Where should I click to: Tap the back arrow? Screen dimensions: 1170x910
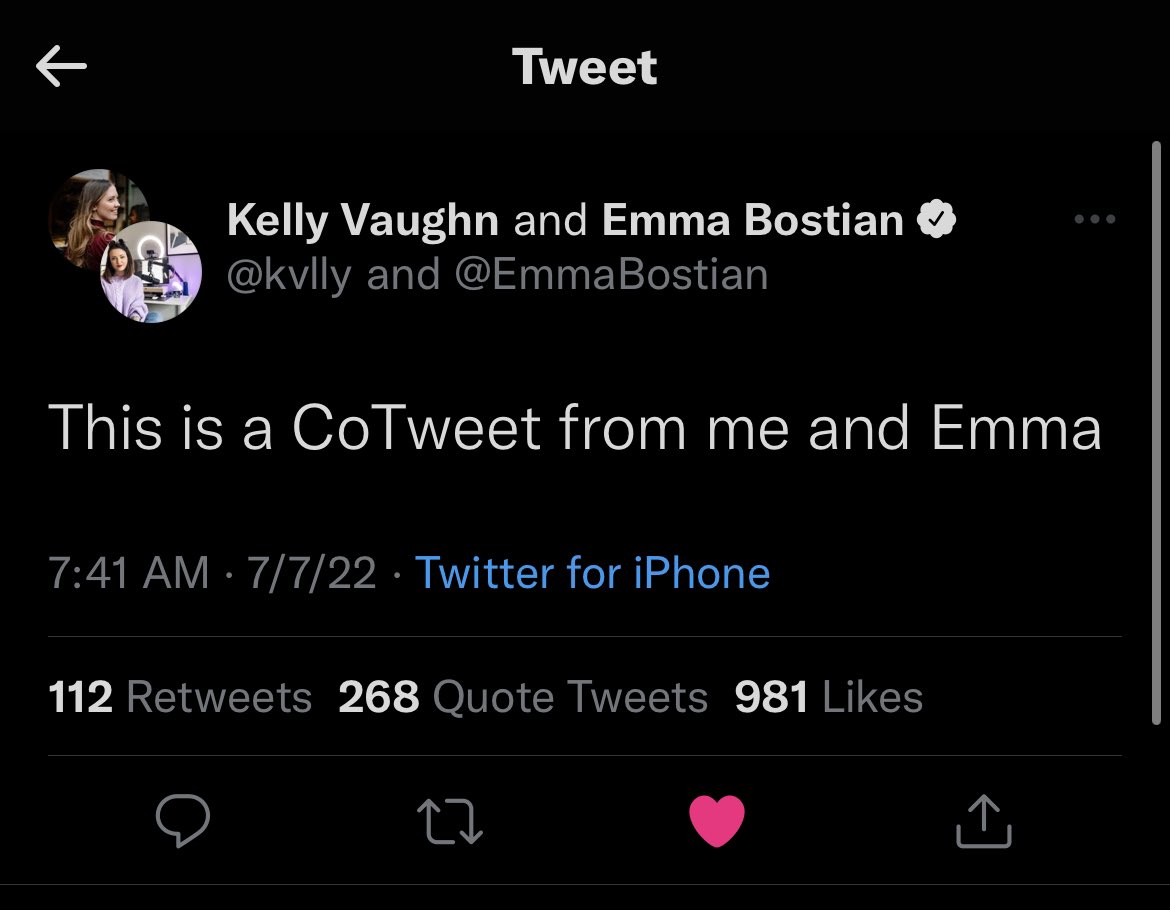point(61,67)
